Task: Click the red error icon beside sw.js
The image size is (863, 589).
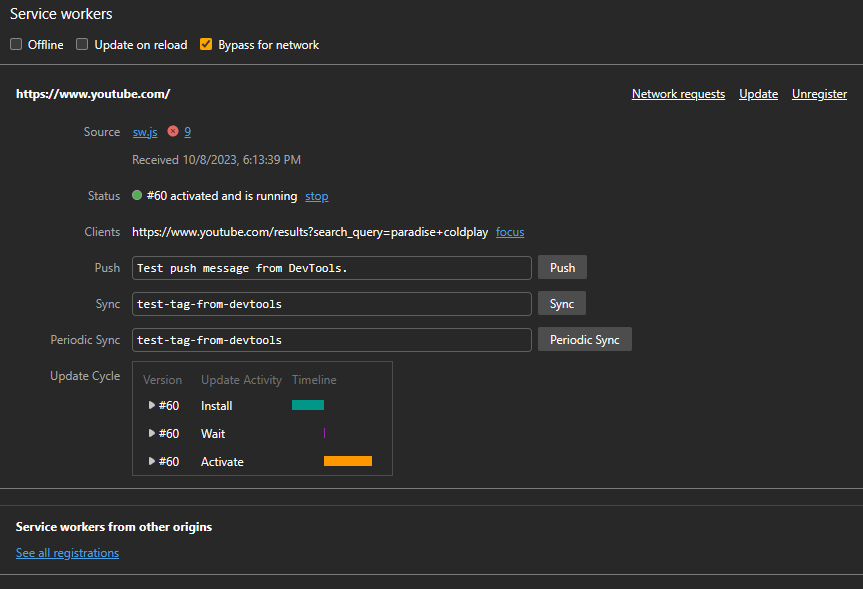Action: [173, 132]
